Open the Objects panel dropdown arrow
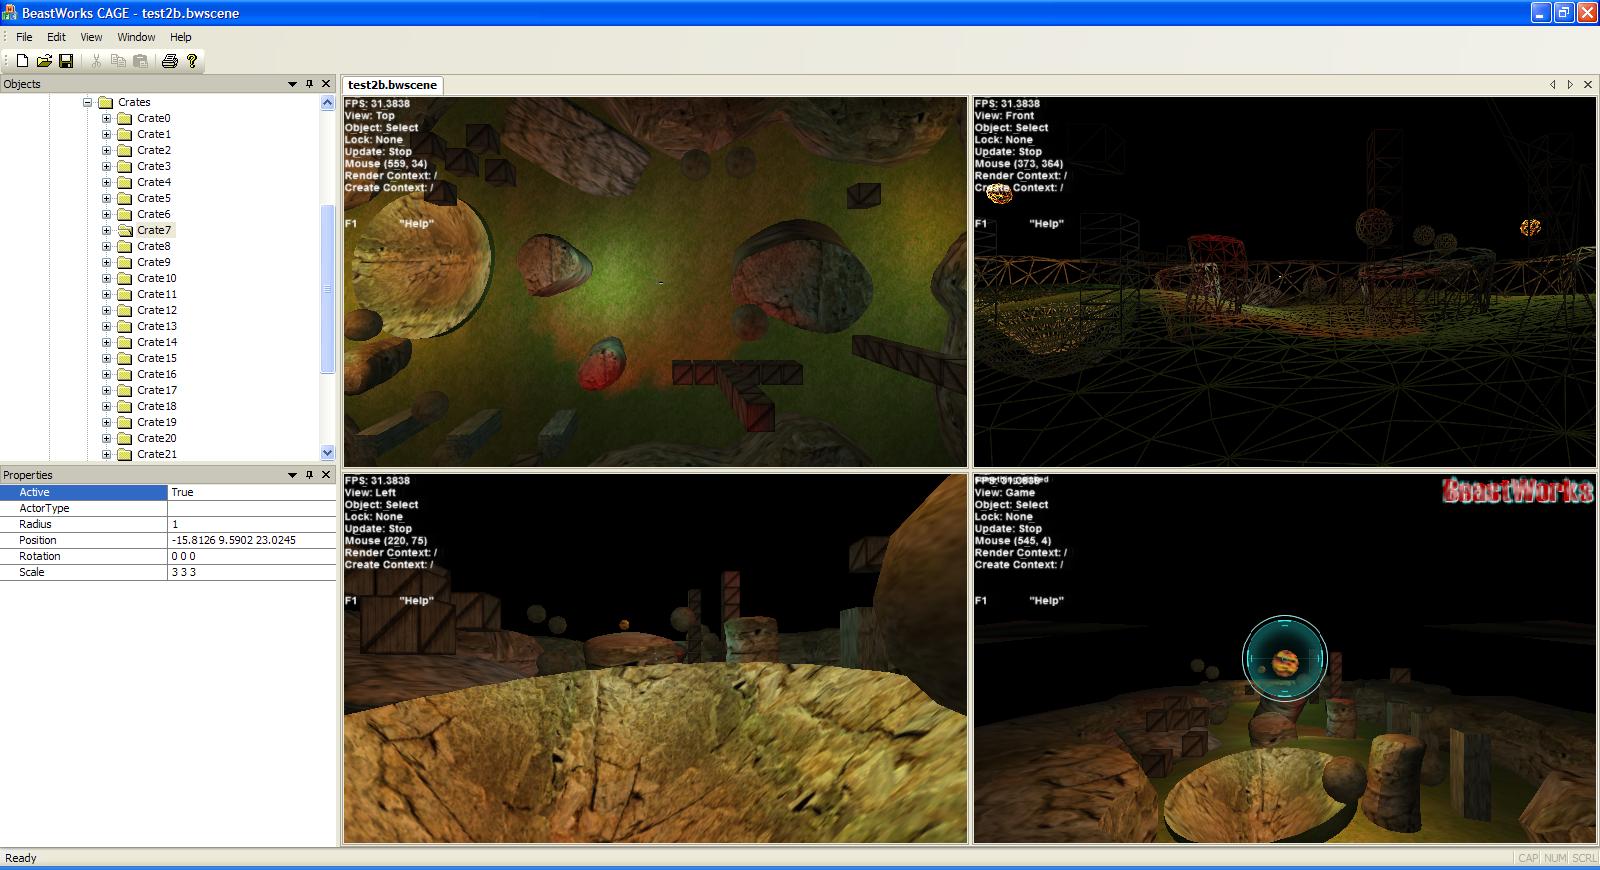Image resolution: width=1600 pixels, height=870 pixels. [292, 84]
